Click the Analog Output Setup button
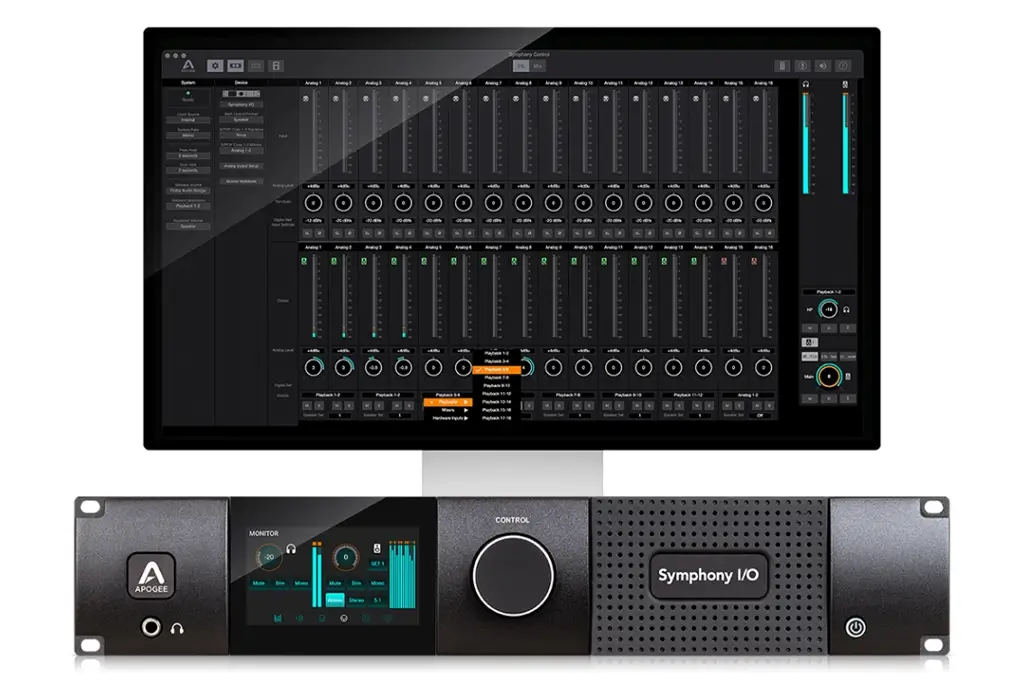 [241, 165]
